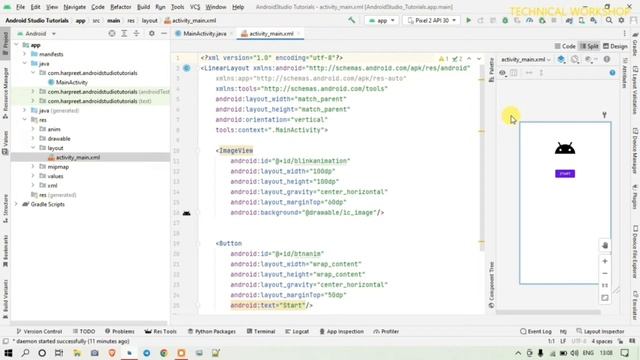Viewport: 640px width, 360px height.
Task: Toggle the Build Variants tool window
Action: pos(5,299)
